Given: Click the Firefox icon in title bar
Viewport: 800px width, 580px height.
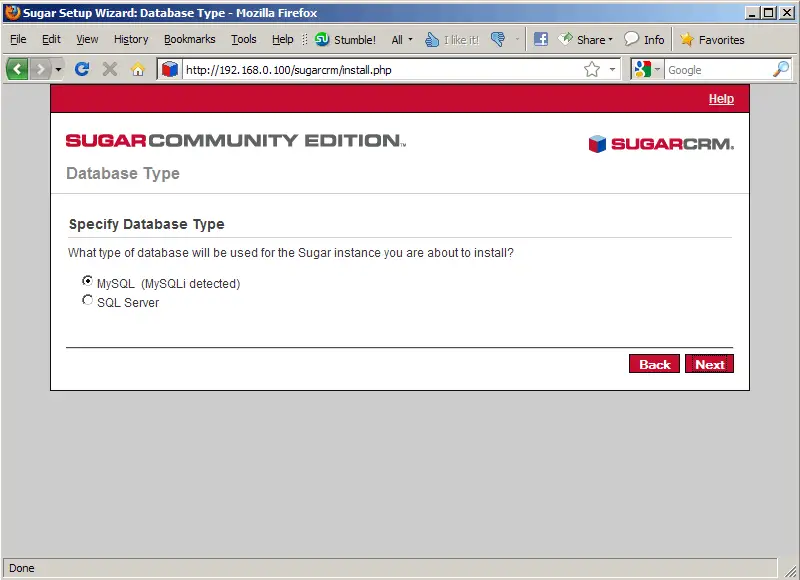Looking at the screenshot, I should click(12, 12).
